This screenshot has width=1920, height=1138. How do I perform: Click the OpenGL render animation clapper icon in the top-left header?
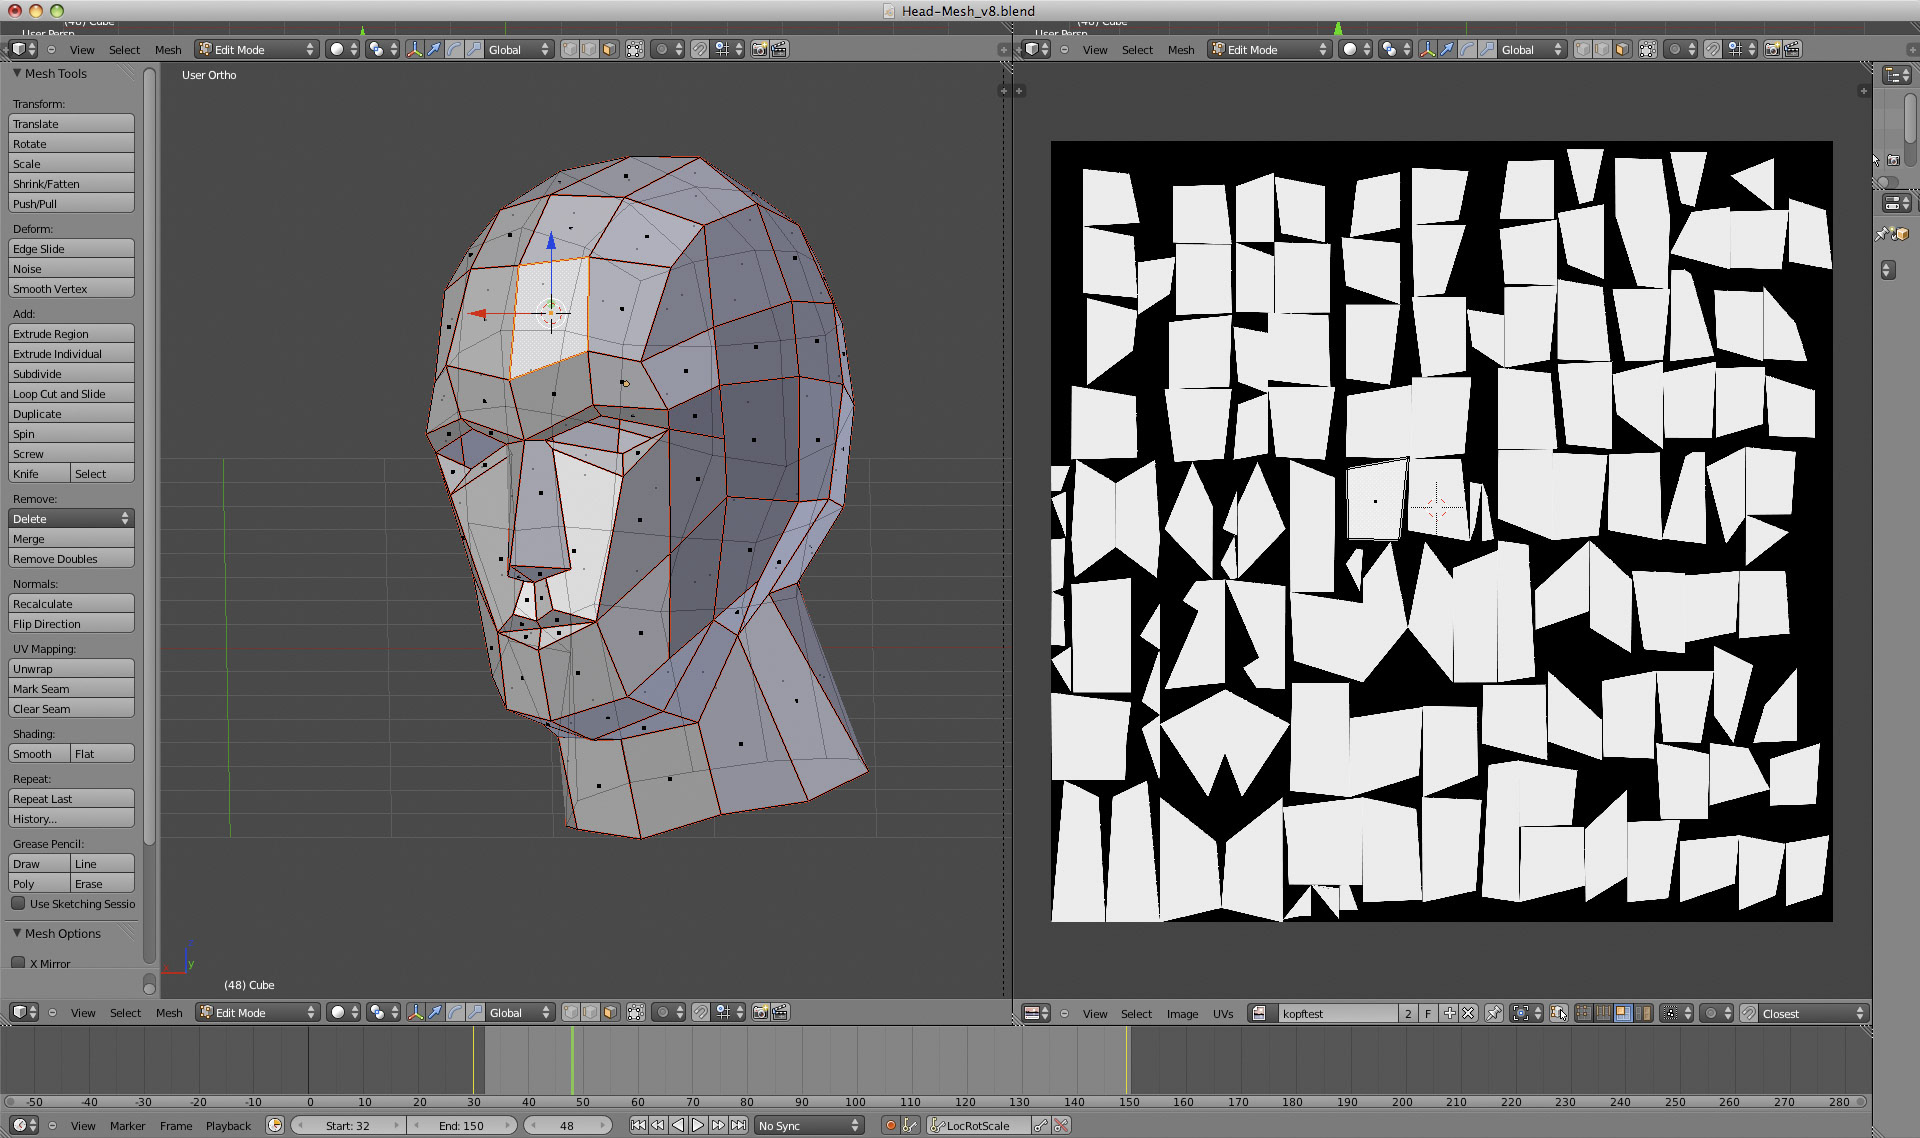click(780, 49)
